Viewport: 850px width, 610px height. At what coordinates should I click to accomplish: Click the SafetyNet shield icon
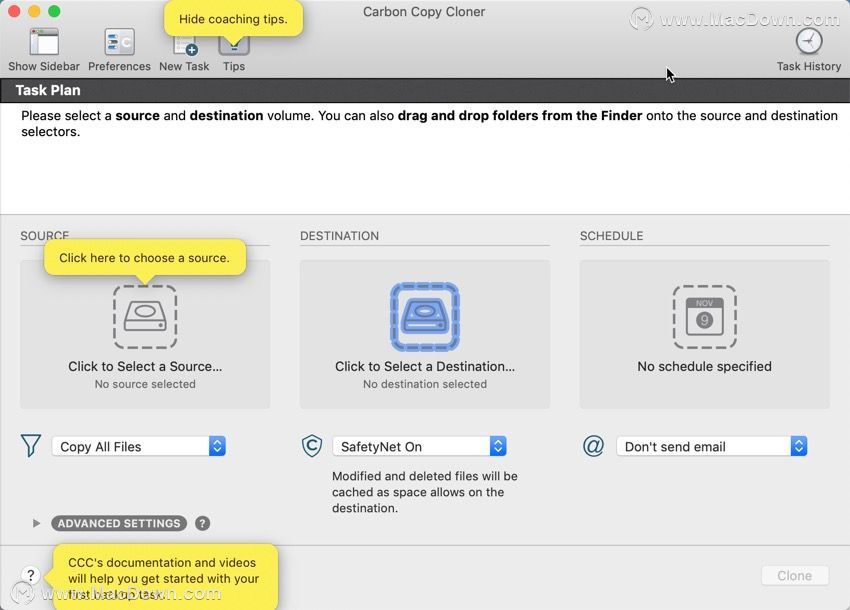click(x=312, y=446)
